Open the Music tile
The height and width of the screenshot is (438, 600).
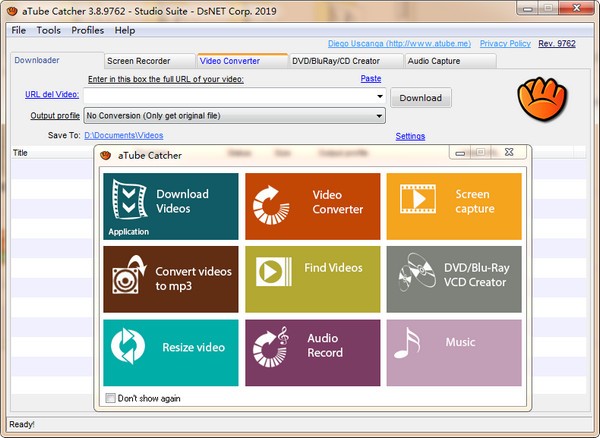(454, 352)
